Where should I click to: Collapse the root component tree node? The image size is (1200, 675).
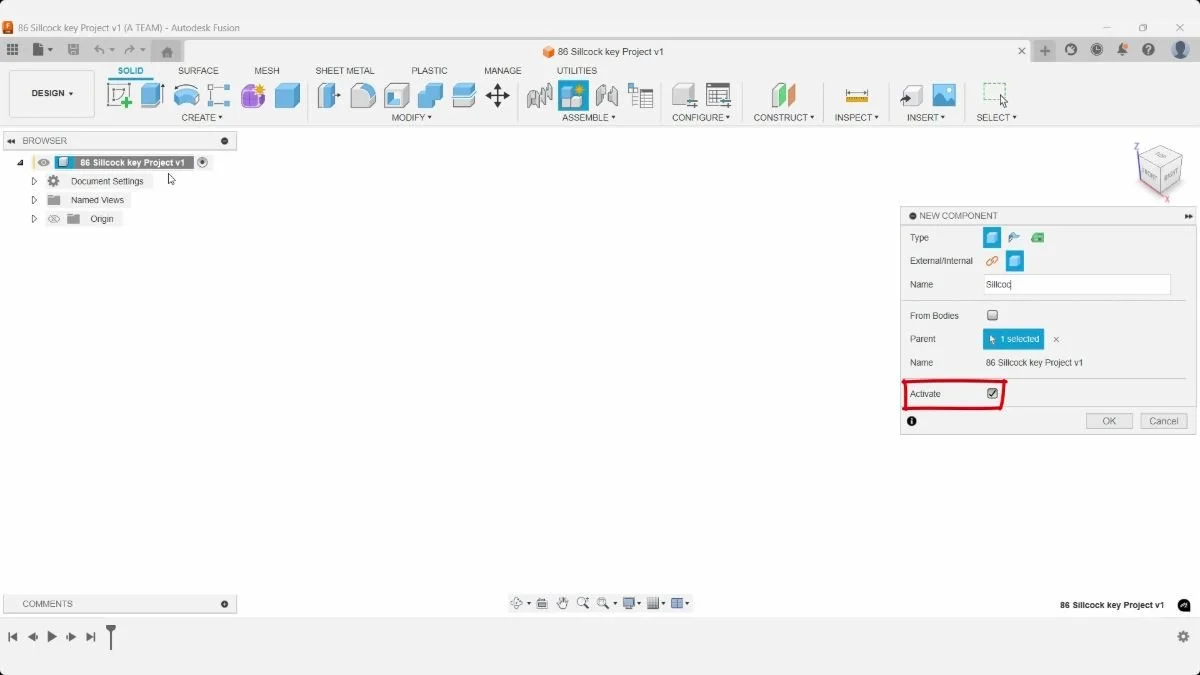(x=20, y=162)
